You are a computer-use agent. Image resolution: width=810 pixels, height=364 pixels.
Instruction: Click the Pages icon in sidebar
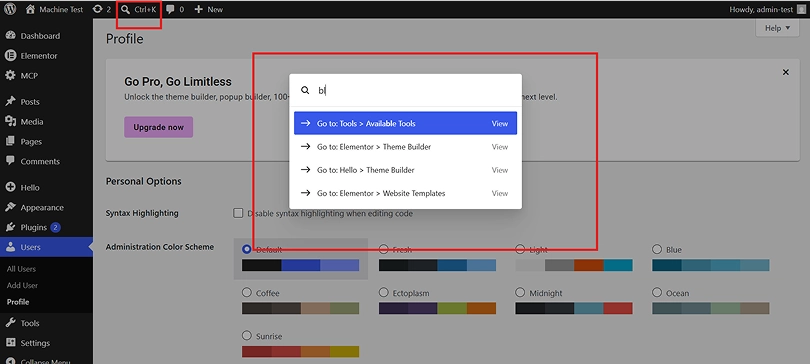(x=10, y=141)
